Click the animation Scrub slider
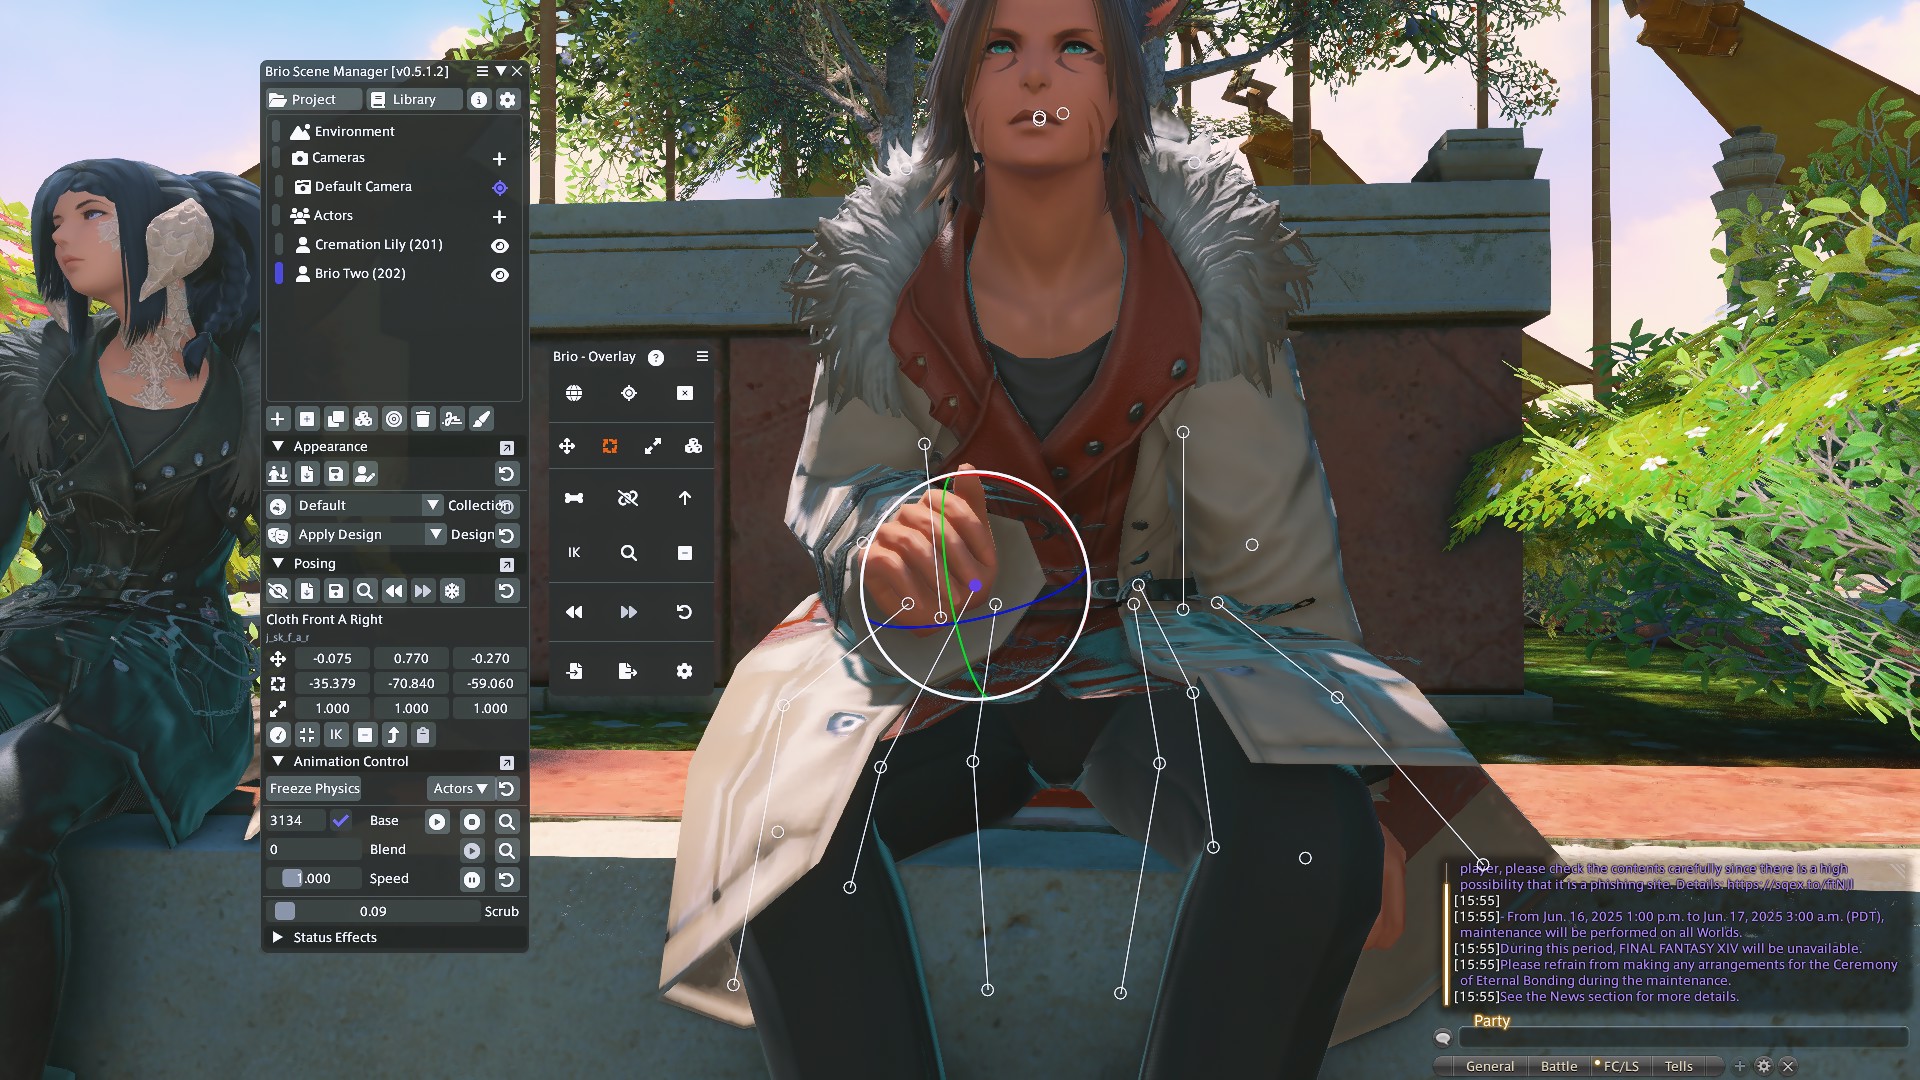Screen dimensions: 1920x1080 tap(373, 912)
